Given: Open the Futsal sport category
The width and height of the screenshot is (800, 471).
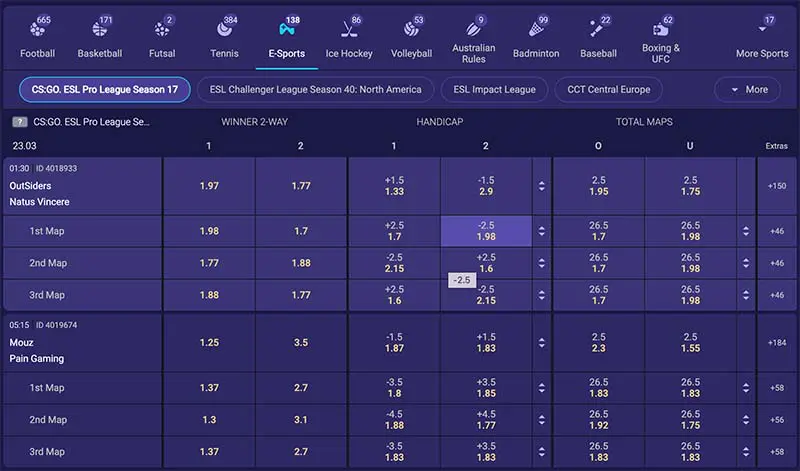Looking at the screenshot, I should pos(162,38).
